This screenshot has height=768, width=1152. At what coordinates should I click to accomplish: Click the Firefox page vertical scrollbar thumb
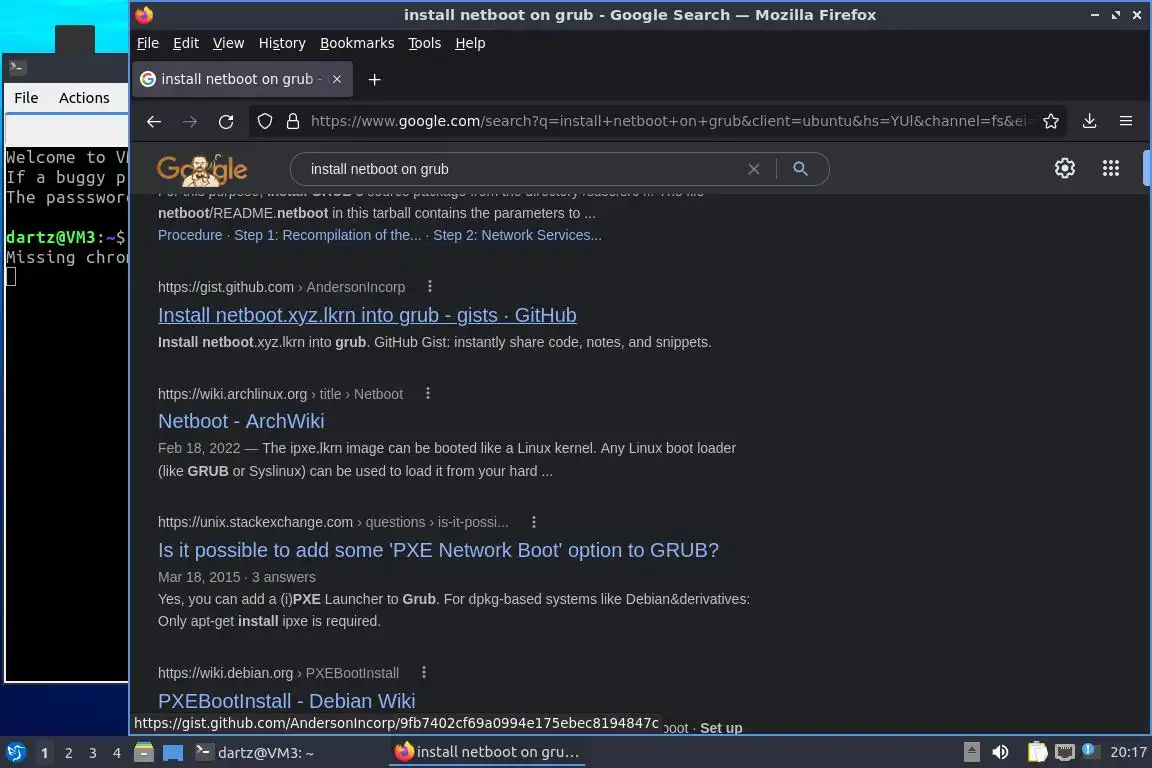pyautogui.click(x=1147, y=168)
